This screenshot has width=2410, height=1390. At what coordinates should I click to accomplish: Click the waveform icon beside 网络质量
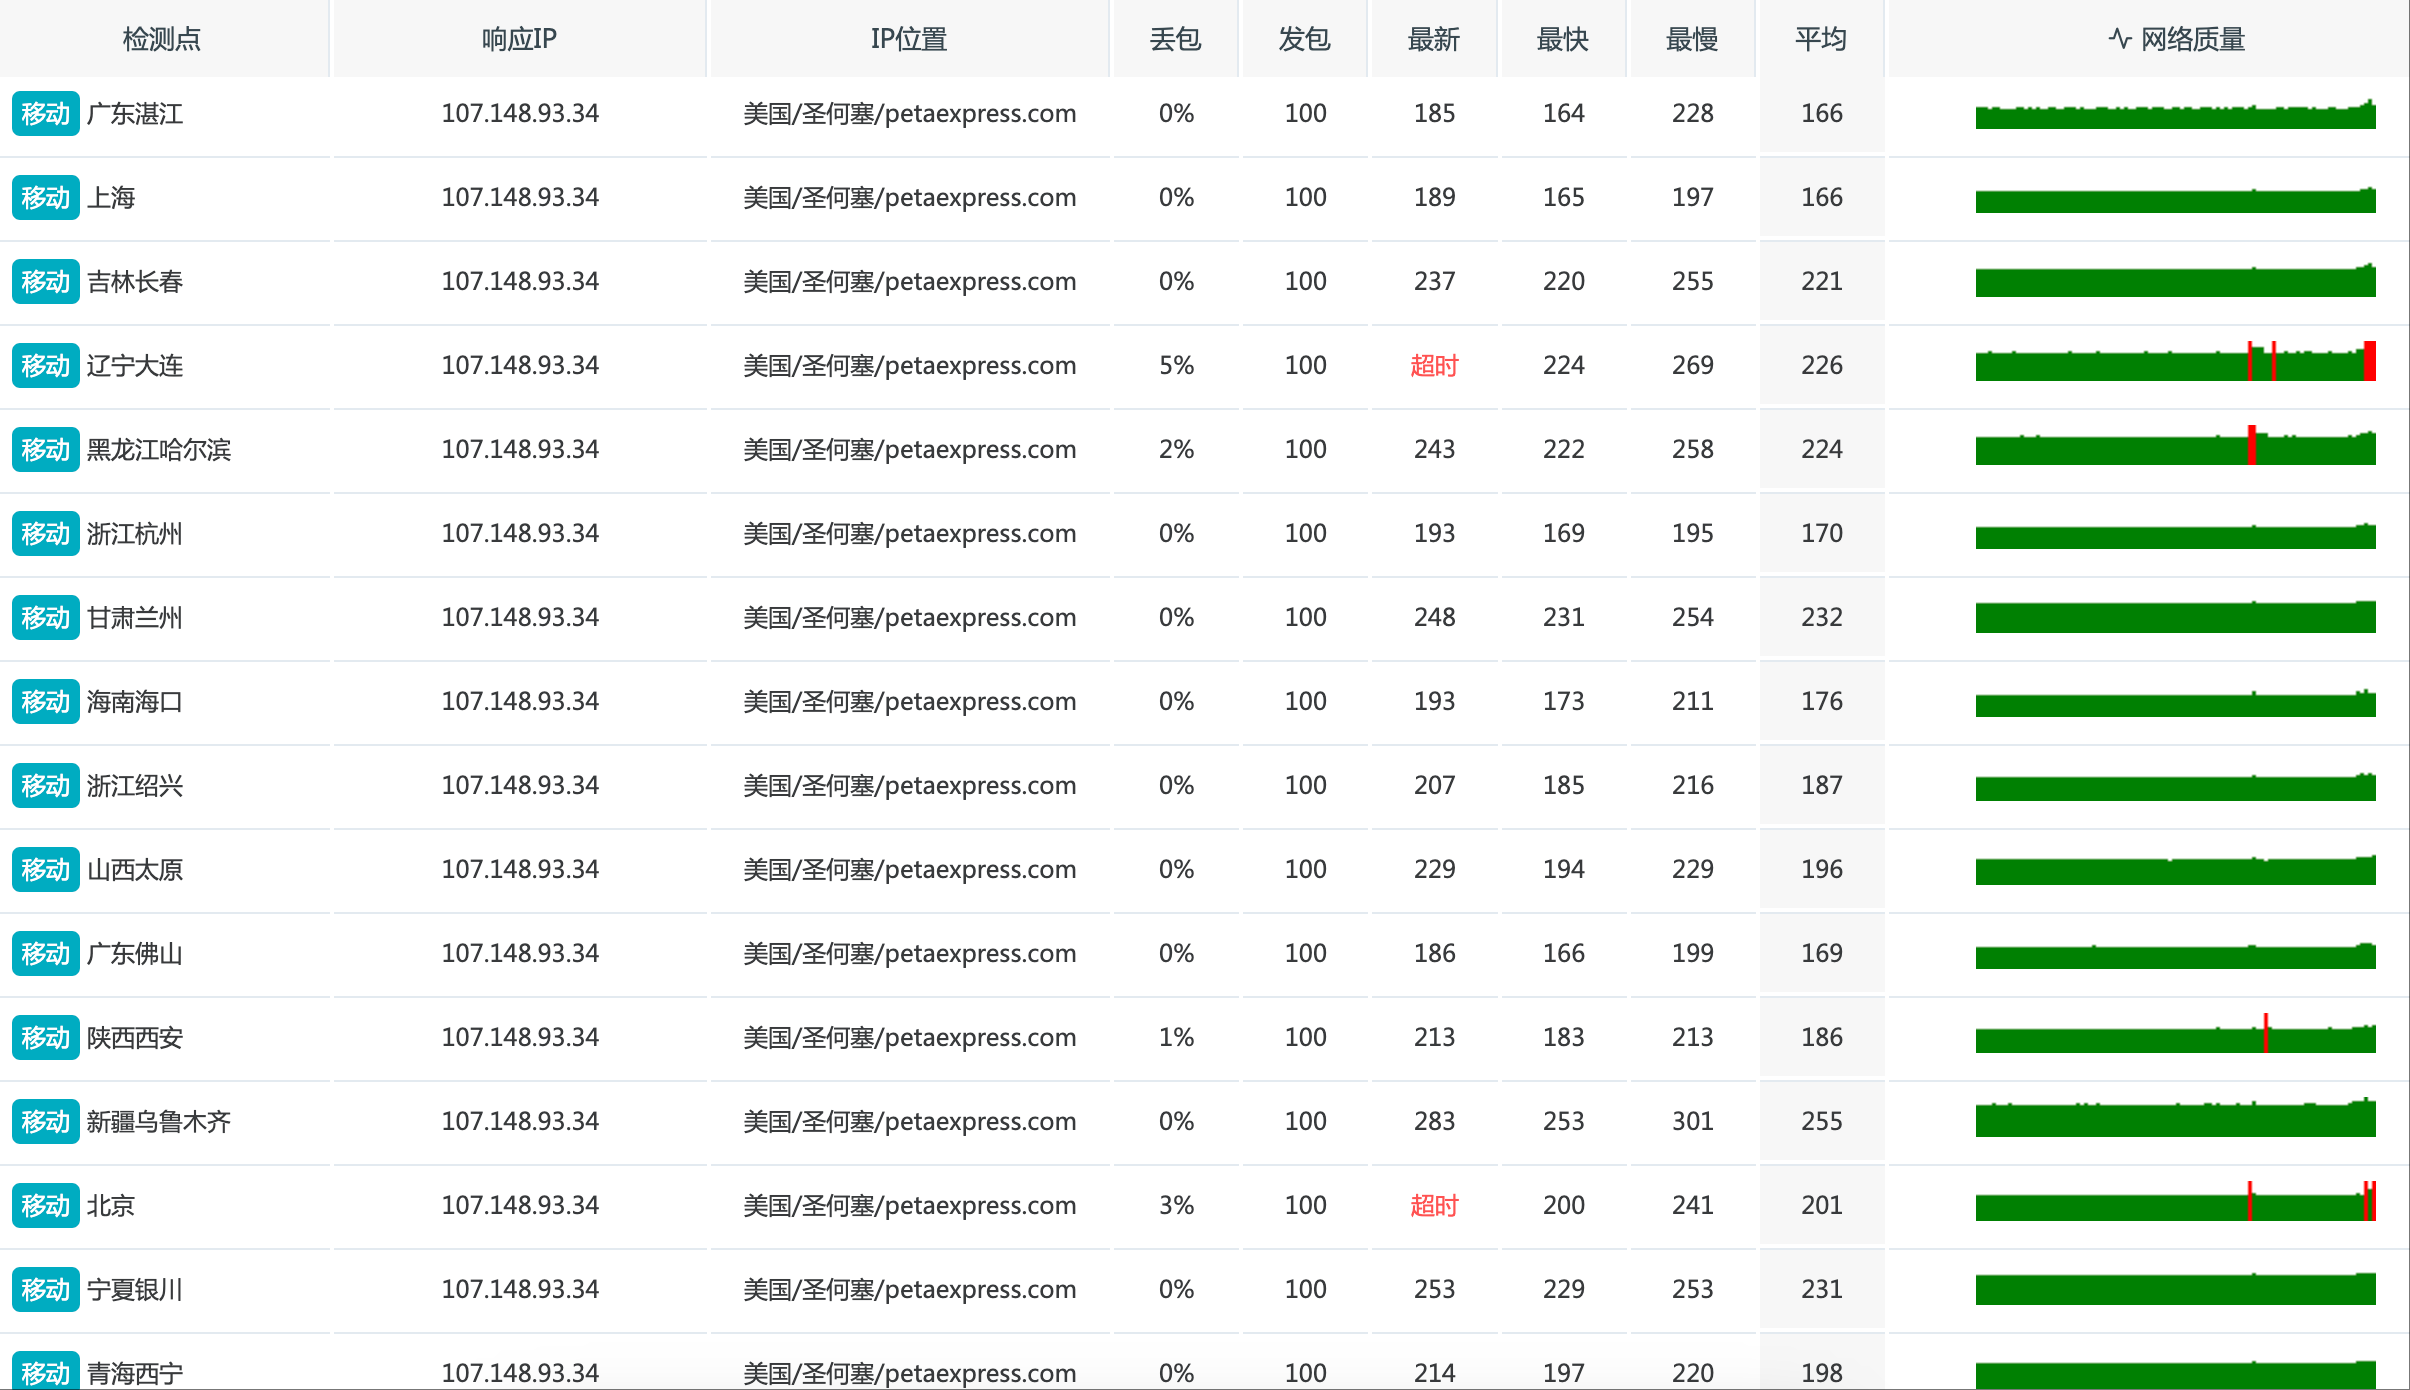pyautogui.click(x=2120, y=39)
